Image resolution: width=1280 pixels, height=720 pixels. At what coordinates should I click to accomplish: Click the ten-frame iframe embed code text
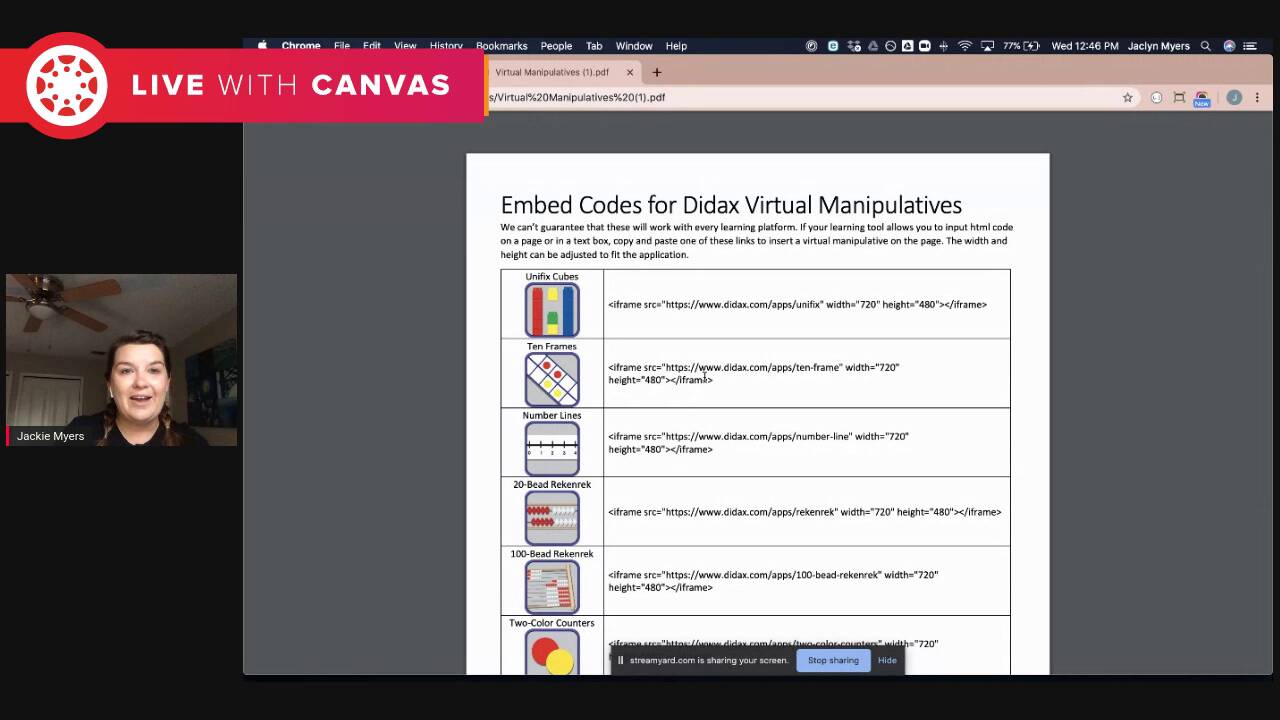(x=754, y=374)
